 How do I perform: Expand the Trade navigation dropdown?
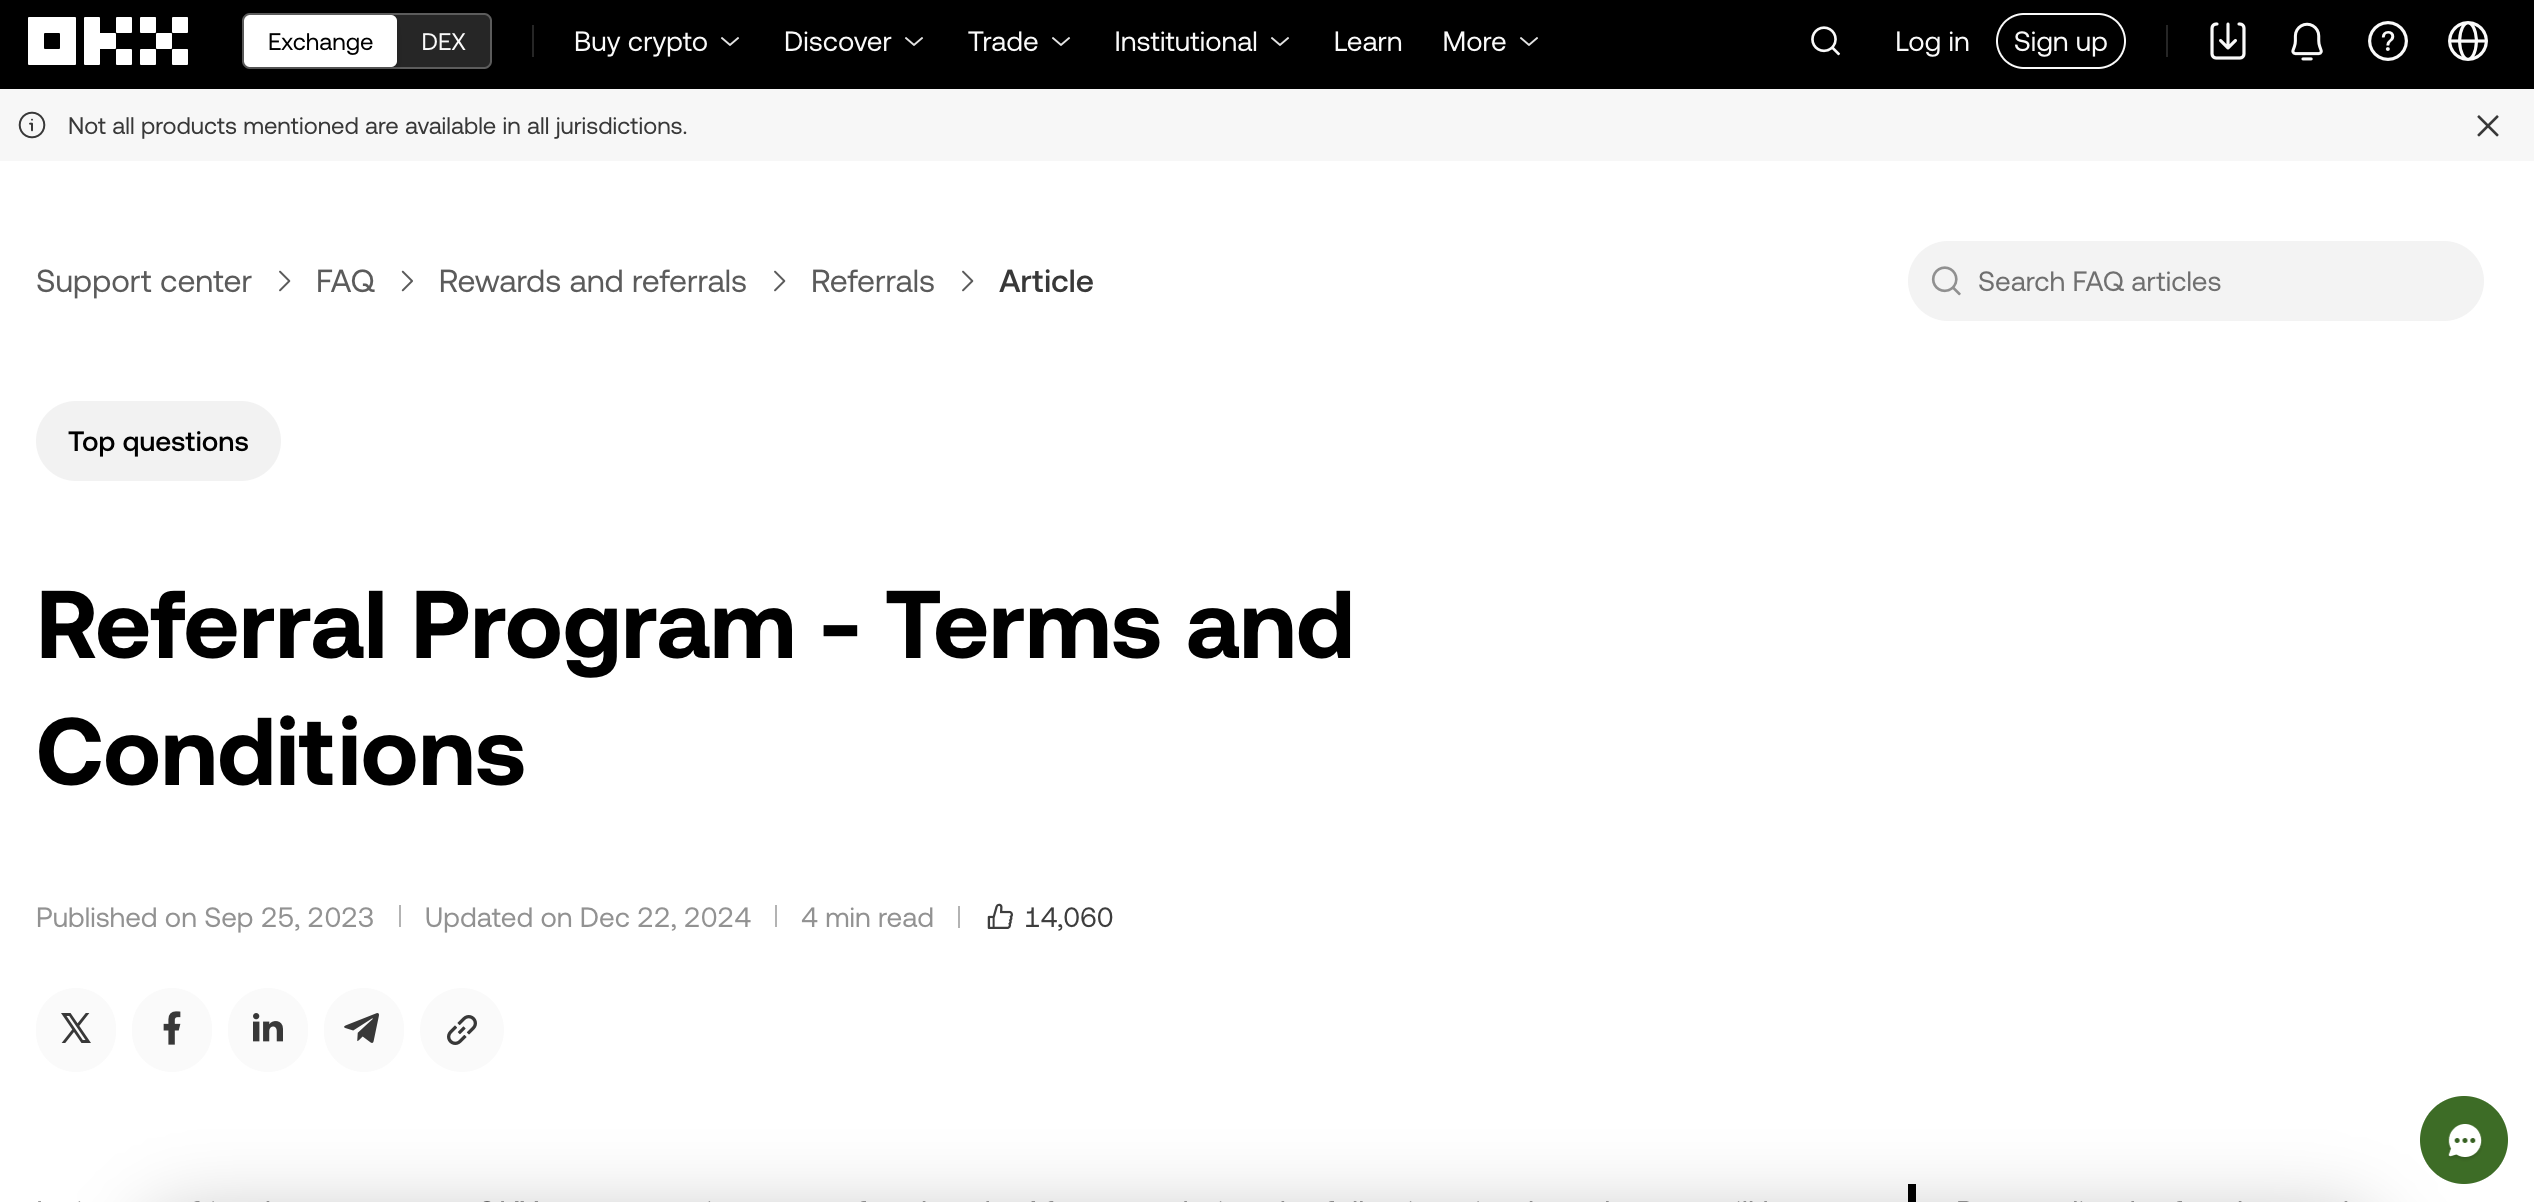pos(1021,40)
